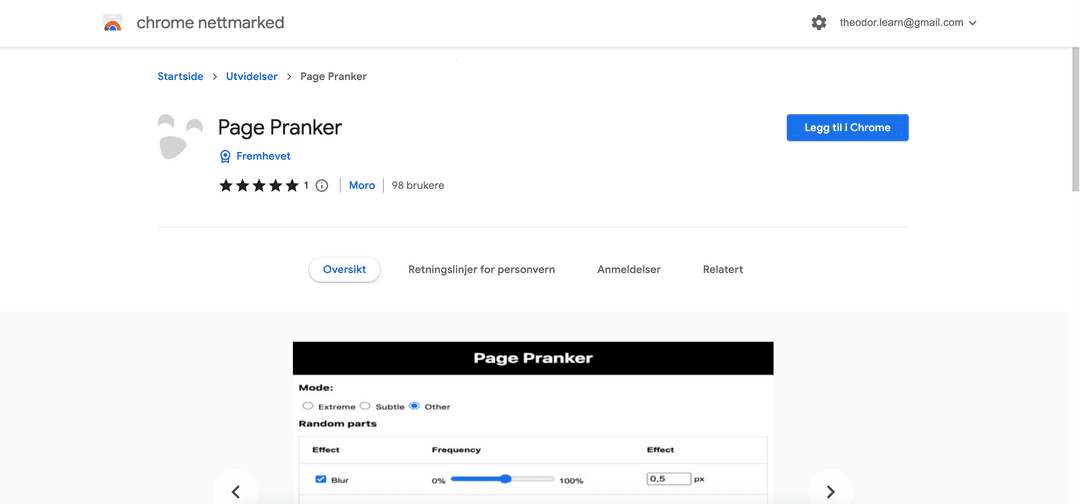Go to the Startside breadcrumb link
The height and width of the screenshot is (504, 1080).
coord(180,76)
